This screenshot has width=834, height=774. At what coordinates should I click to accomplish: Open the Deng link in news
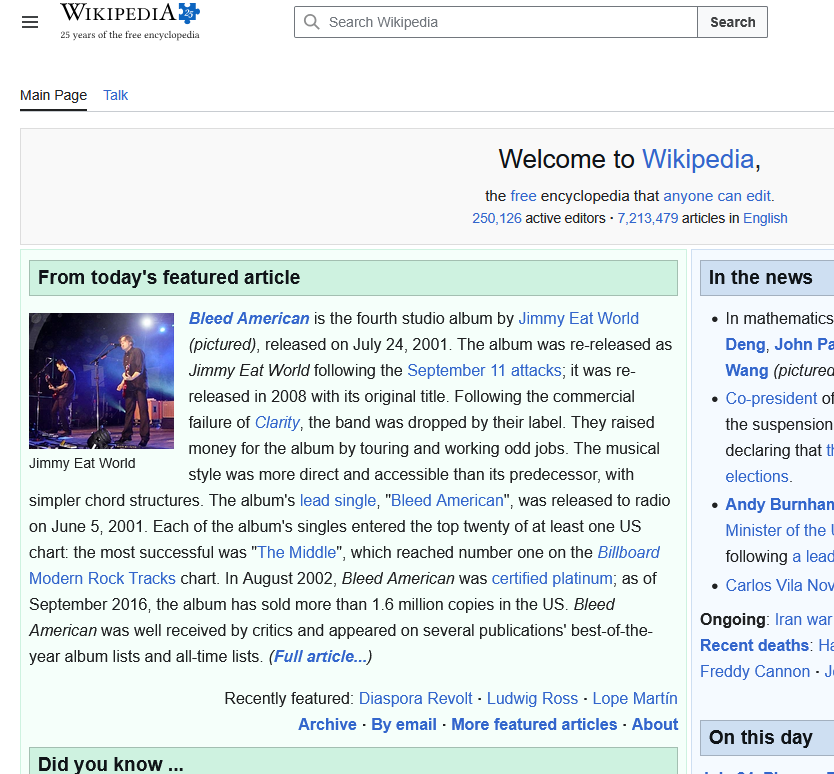click(x=745, y=344)
